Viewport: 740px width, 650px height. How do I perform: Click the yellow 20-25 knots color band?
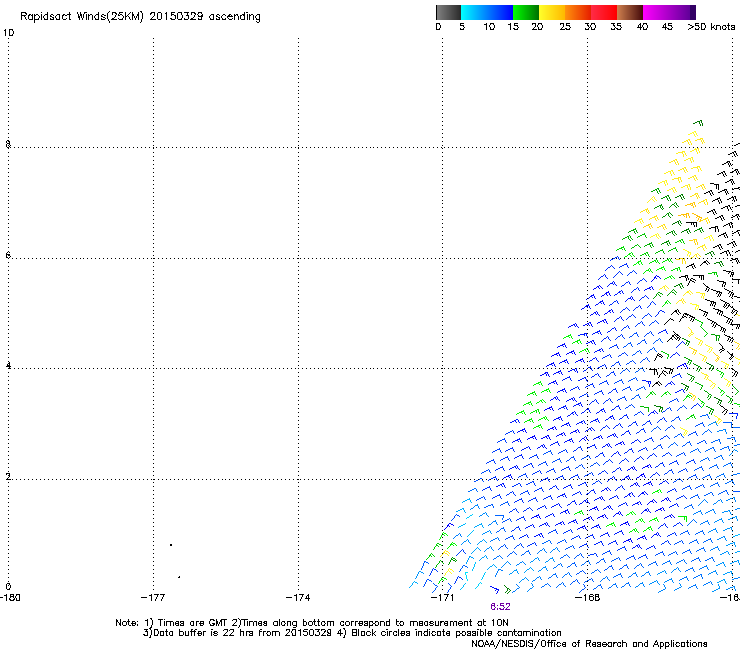pos(552,12)
